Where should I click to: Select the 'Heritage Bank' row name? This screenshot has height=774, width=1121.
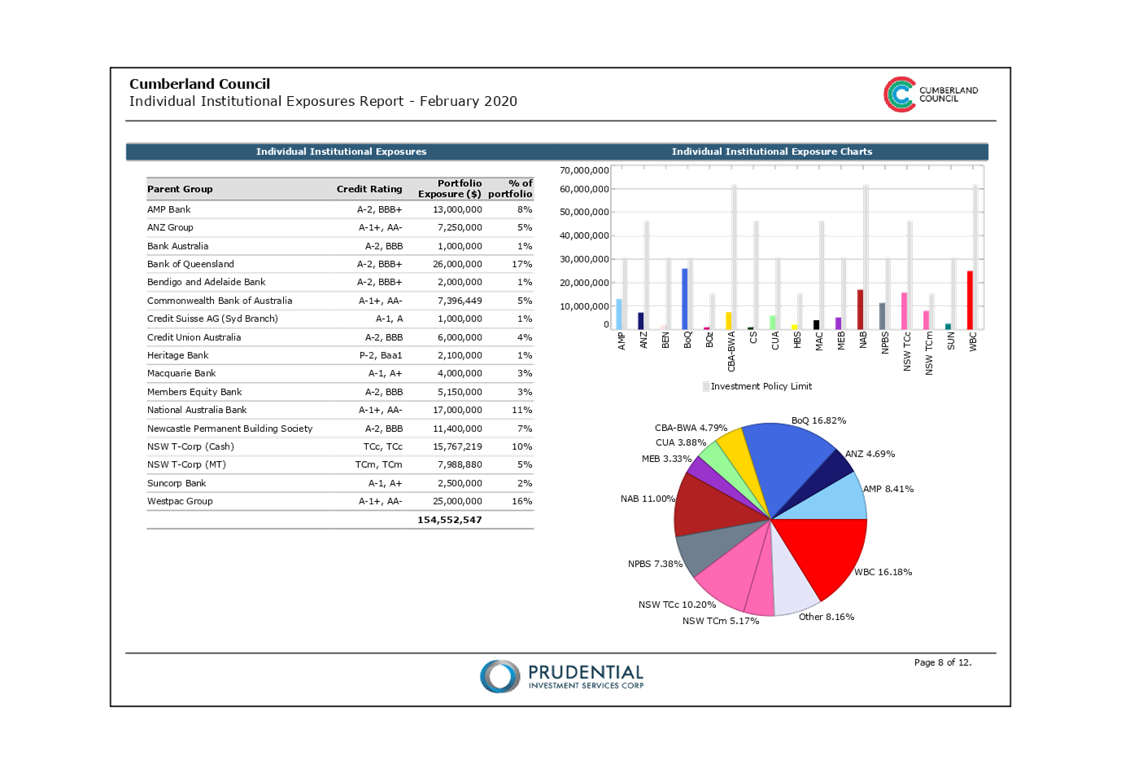(177, 355)
